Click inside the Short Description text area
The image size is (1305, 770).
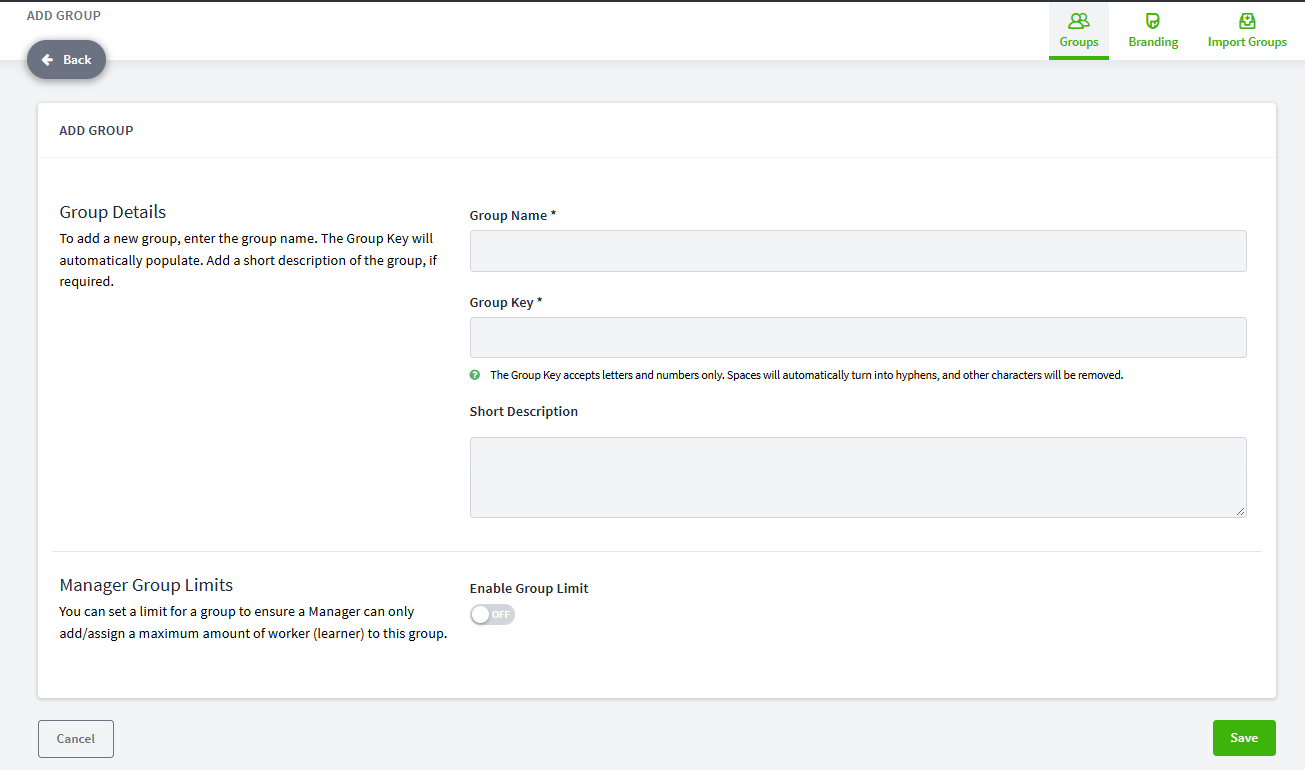pos(858,477)
